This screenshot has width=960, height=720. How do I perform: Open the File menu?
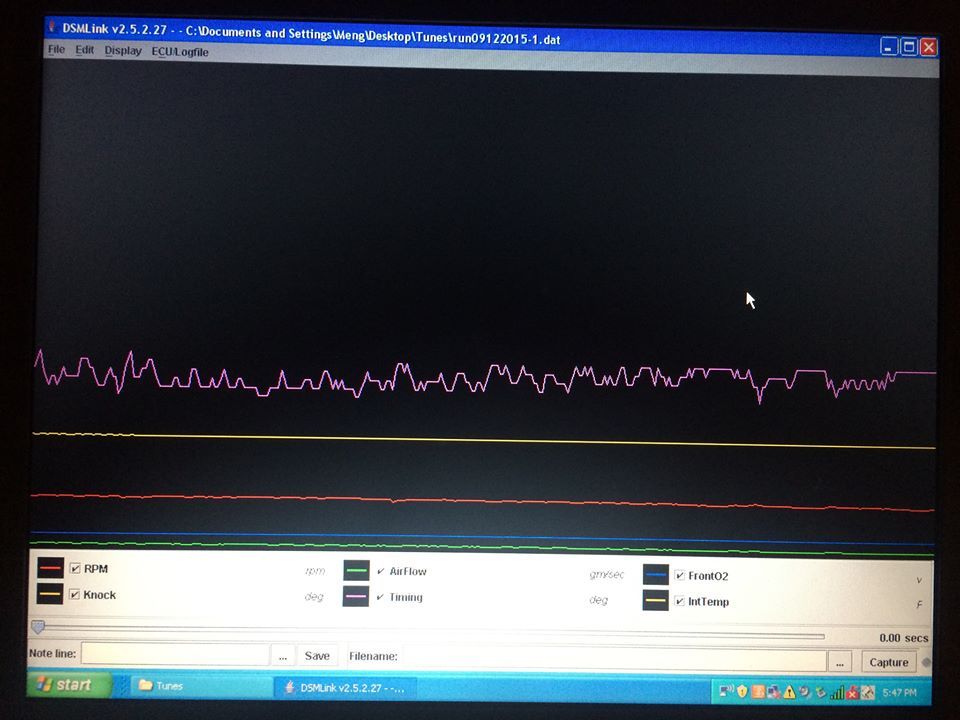point(56,50)
